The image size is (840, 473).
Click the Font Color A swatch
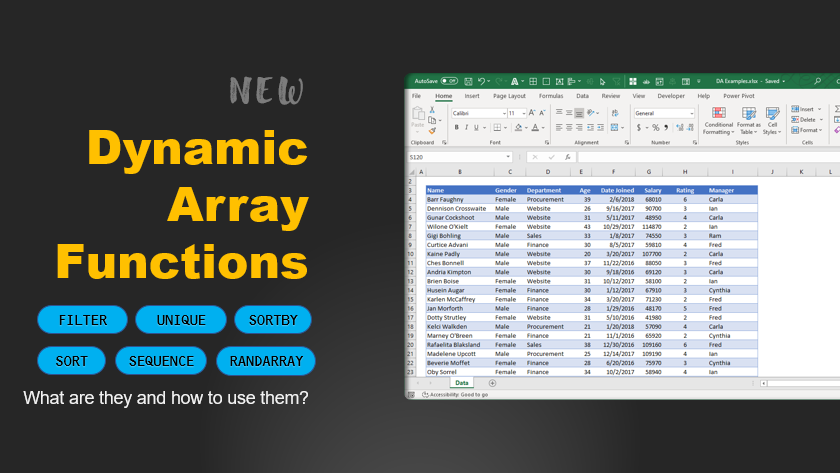(535, 127)
